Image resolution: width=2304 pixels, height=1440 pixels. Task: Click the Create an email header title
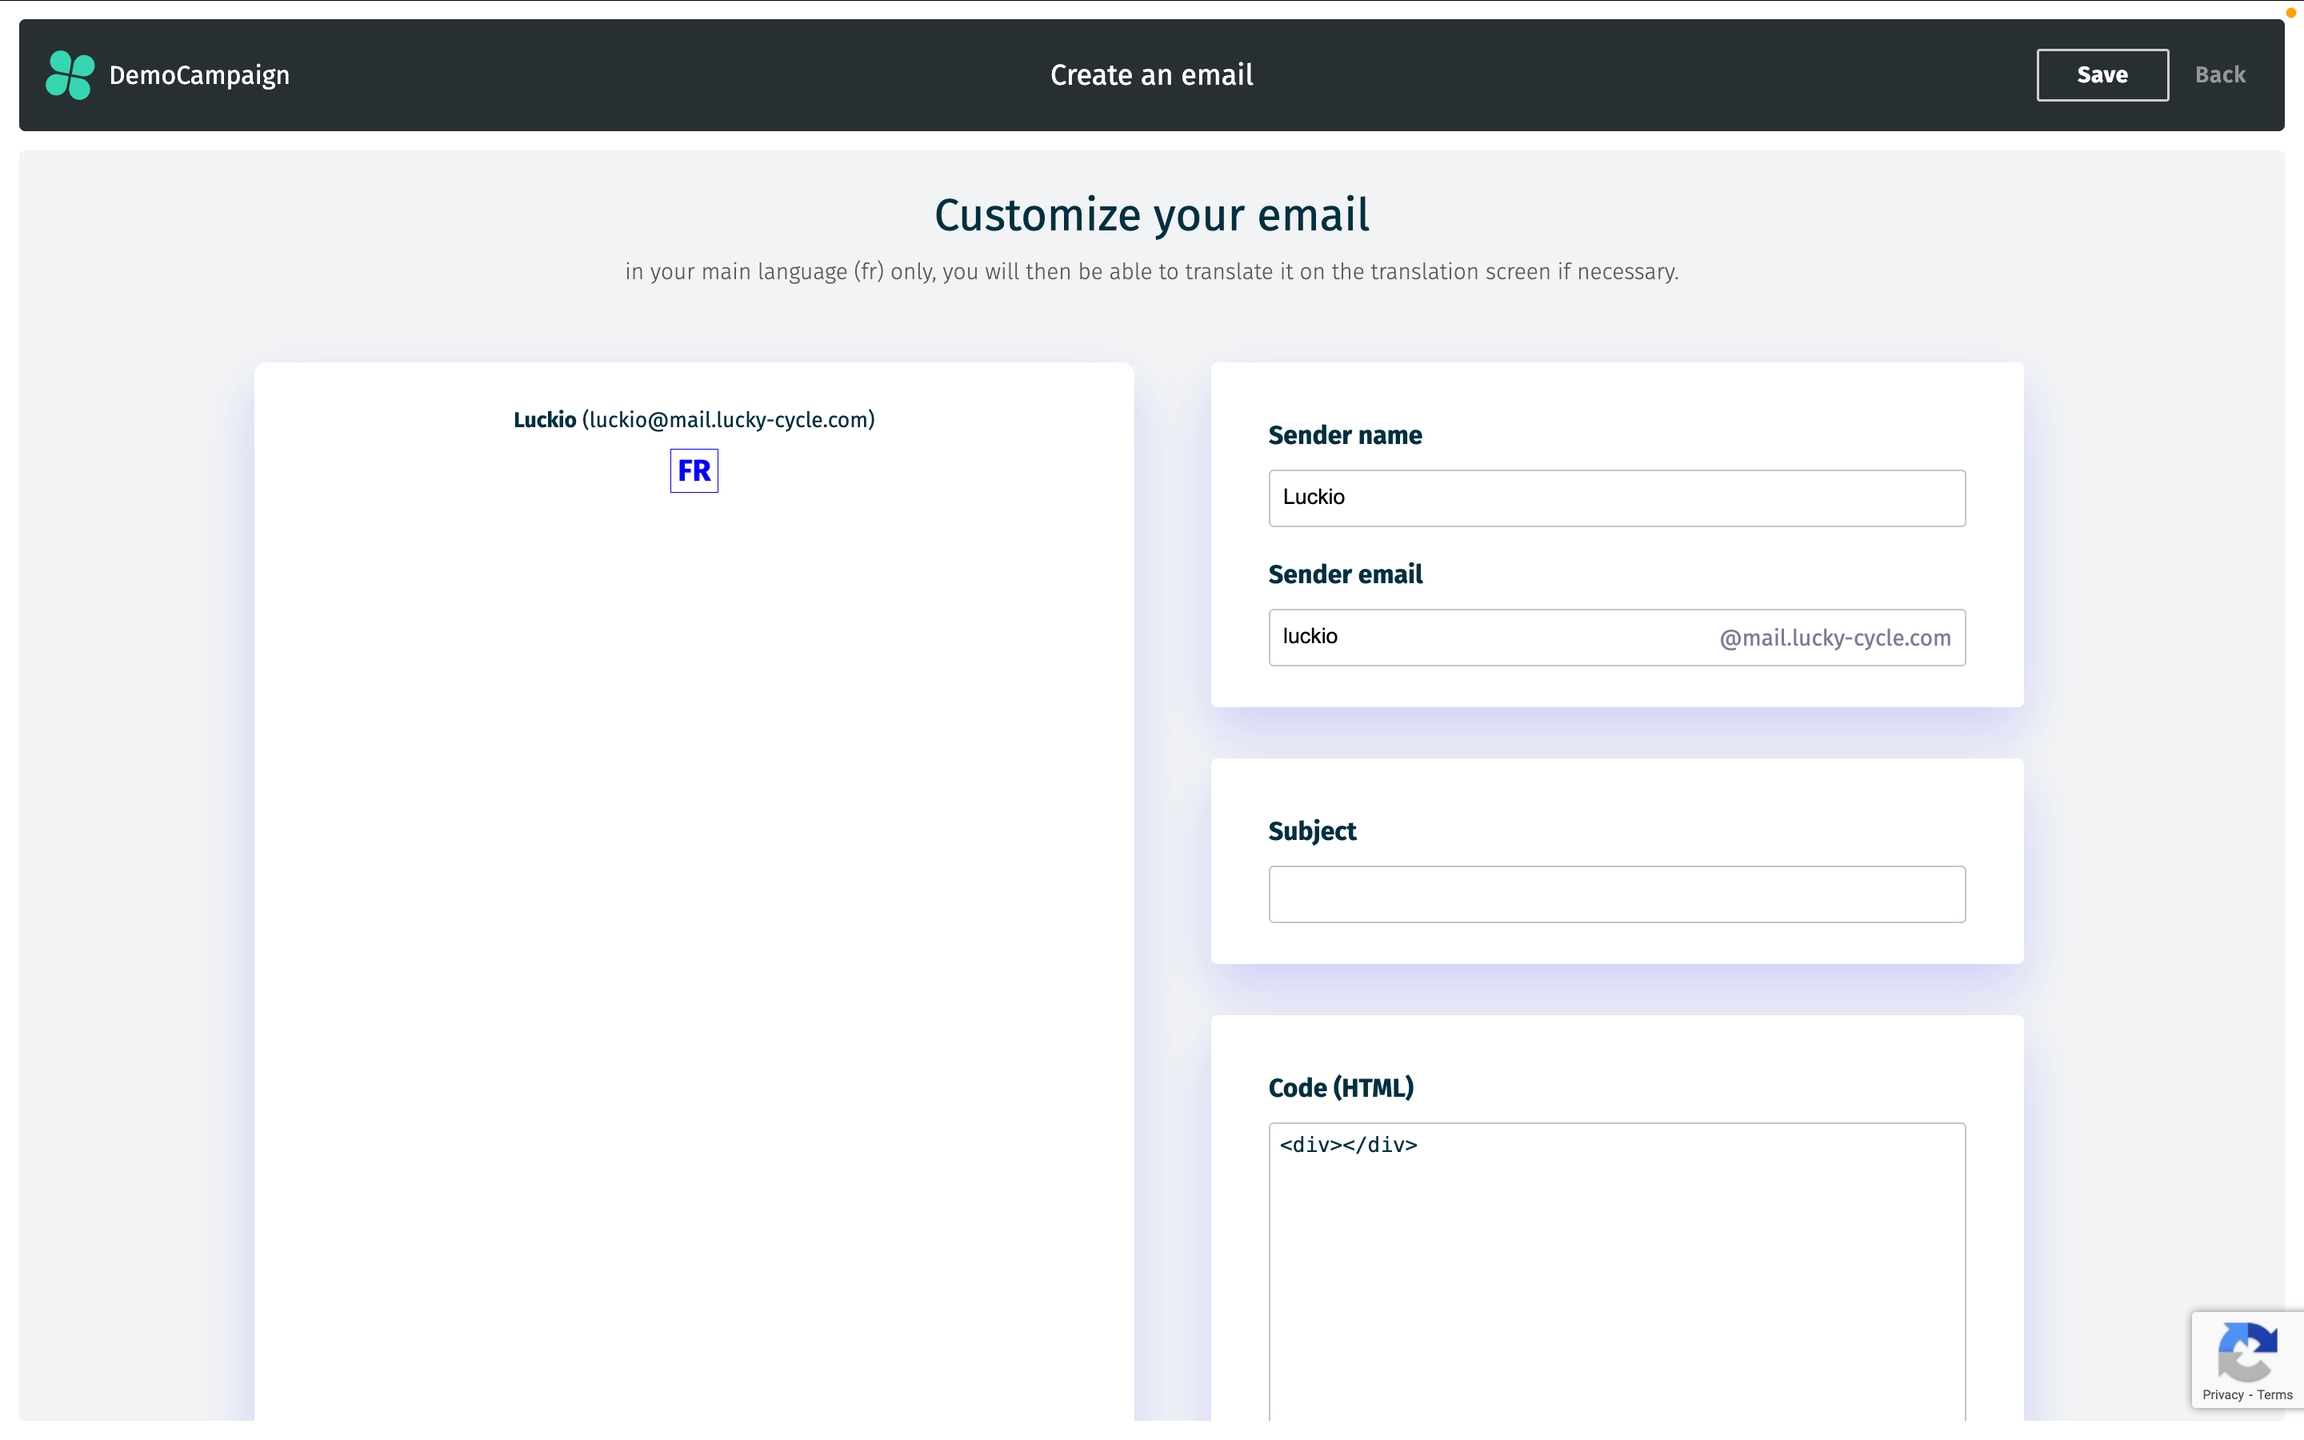pos(1151,75)
